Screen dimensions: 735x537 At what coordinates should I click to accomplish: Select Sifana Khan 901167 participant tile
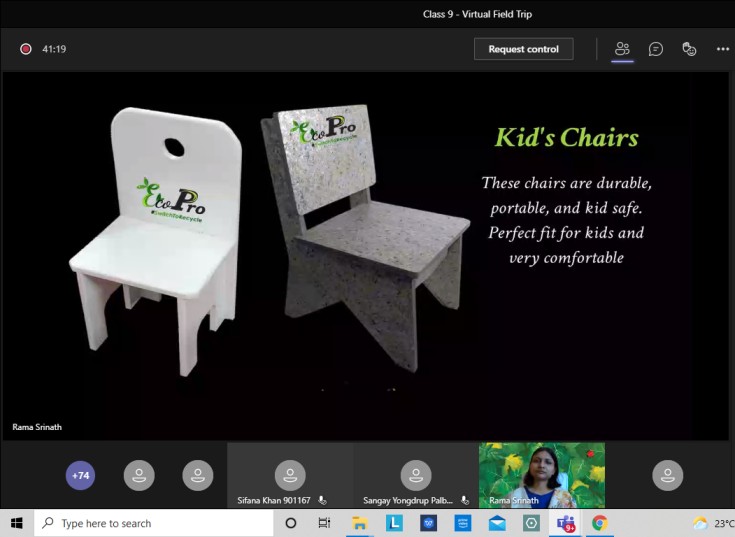tap(290, 476)
